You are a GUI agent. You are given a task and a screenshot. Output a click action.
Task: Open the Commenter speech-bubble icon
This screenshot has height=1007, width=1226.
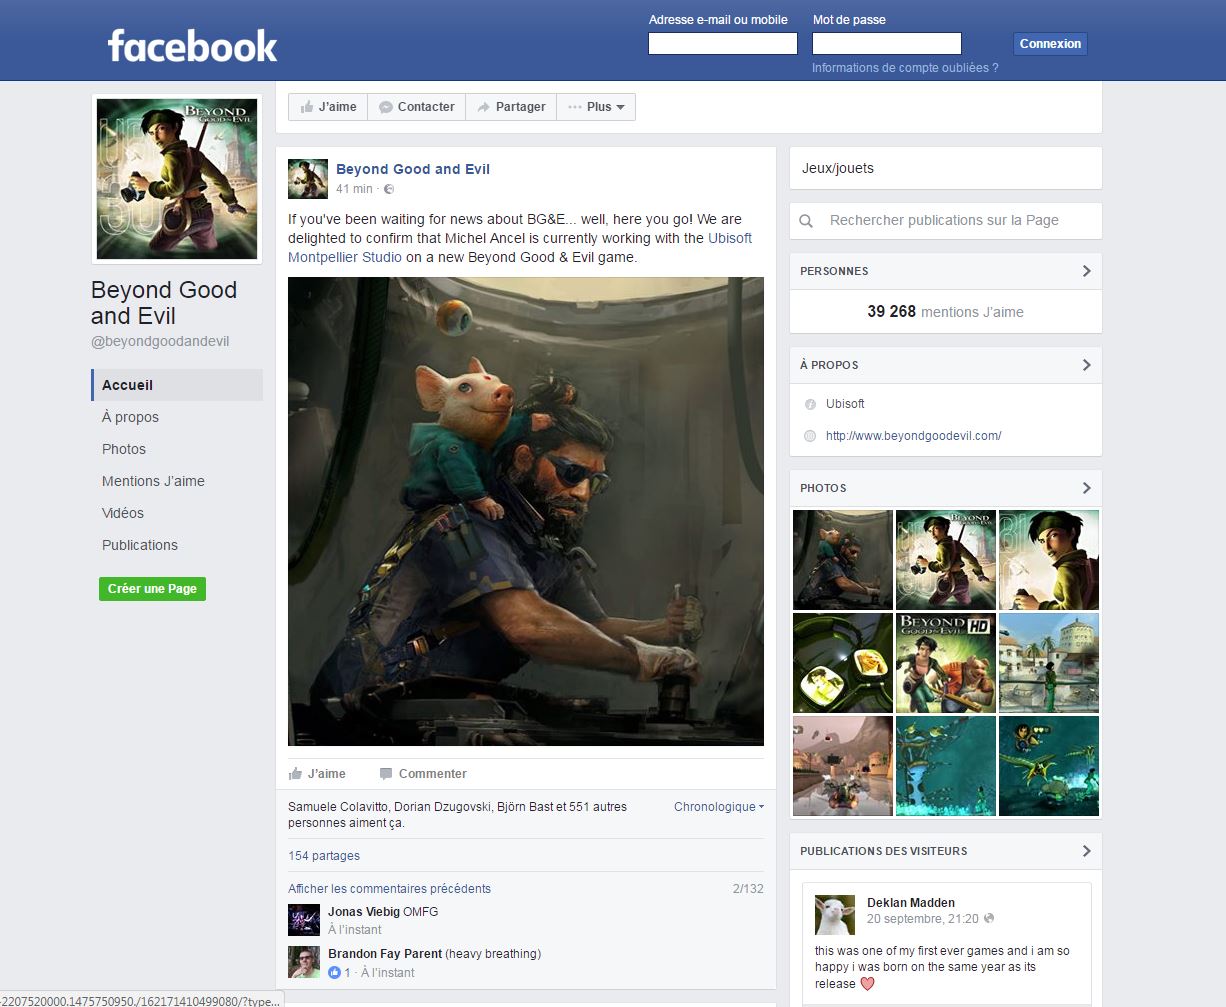tap(385, 772)
